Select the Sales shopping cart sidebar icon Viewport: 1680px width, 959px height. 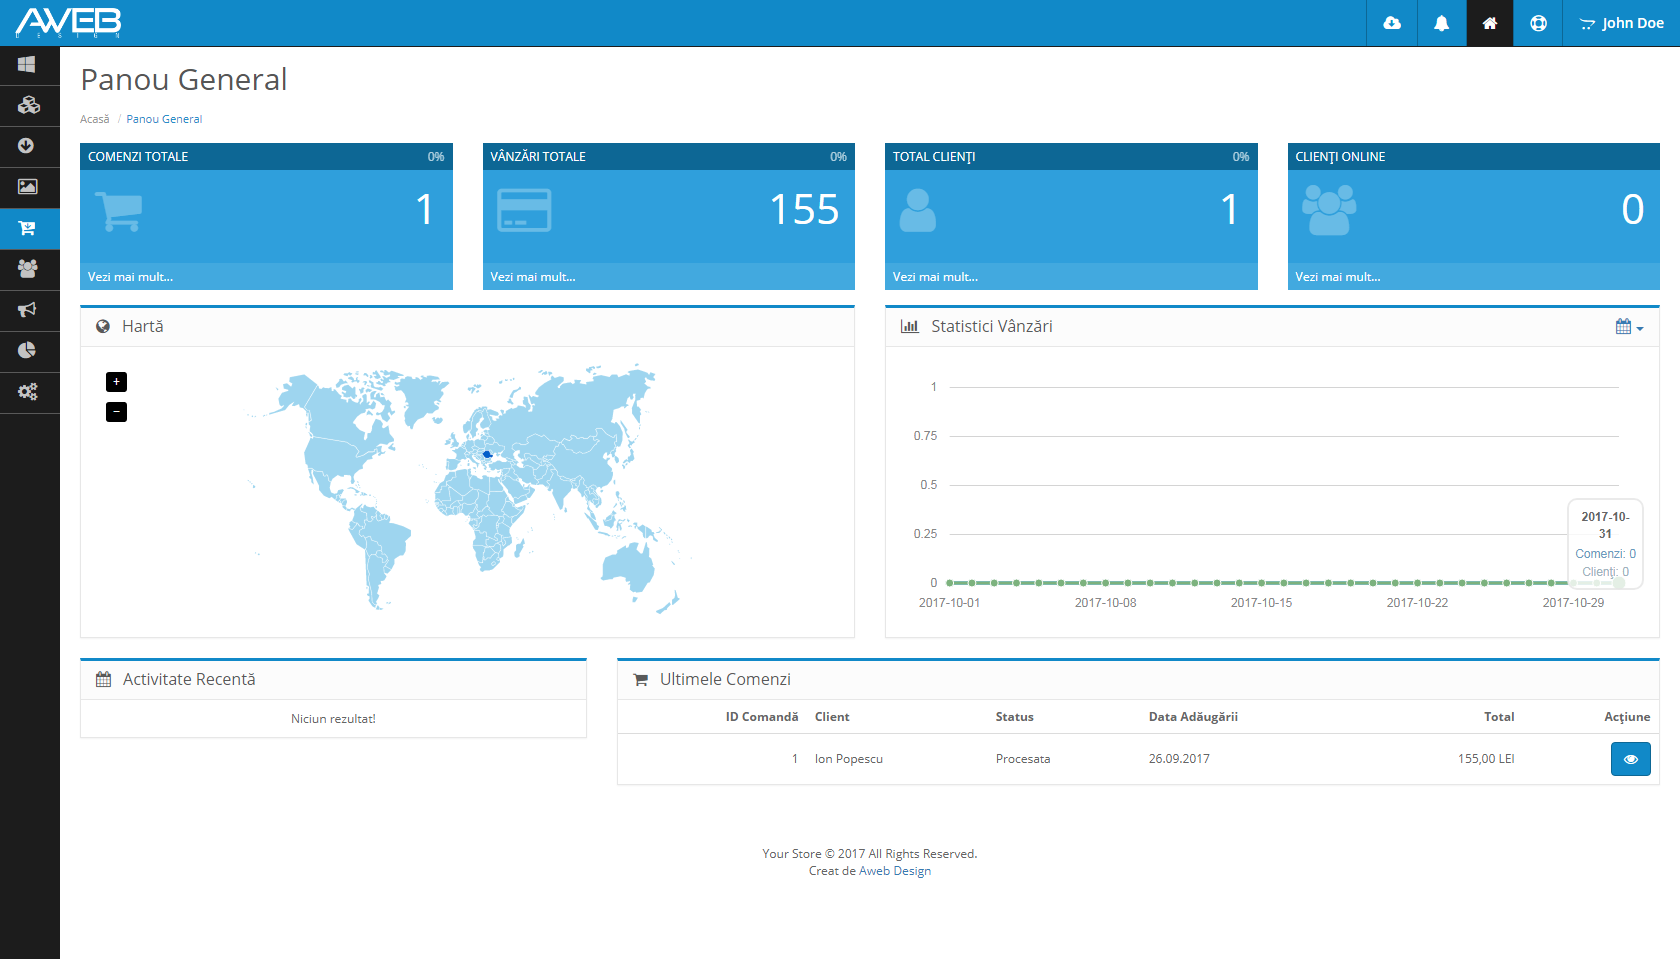point(27,229)
